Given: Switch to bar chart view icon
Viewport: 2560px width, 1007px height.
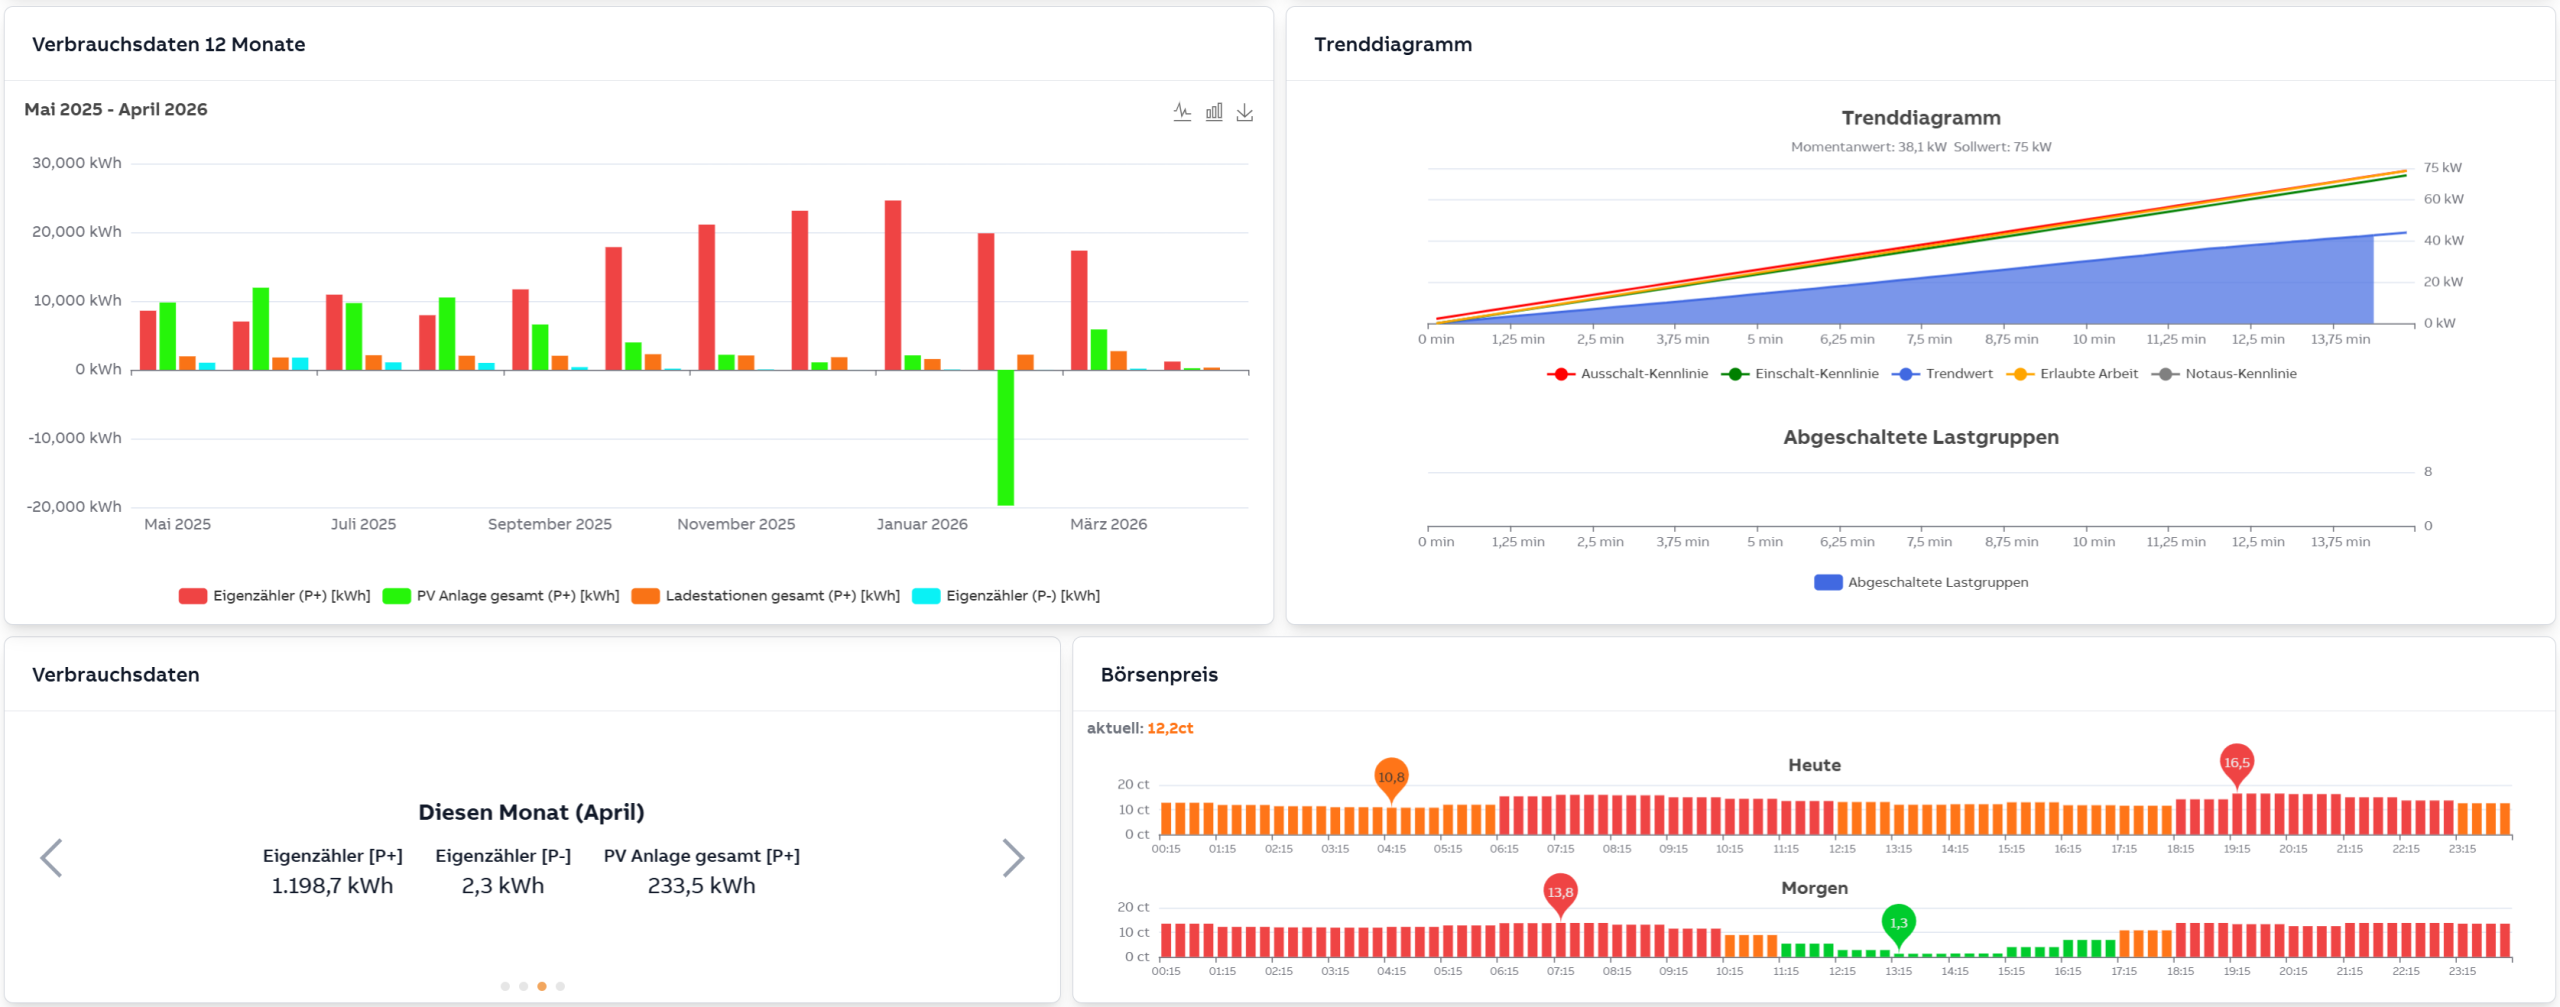Looking at the screenshot, I should click(1214, 112).
